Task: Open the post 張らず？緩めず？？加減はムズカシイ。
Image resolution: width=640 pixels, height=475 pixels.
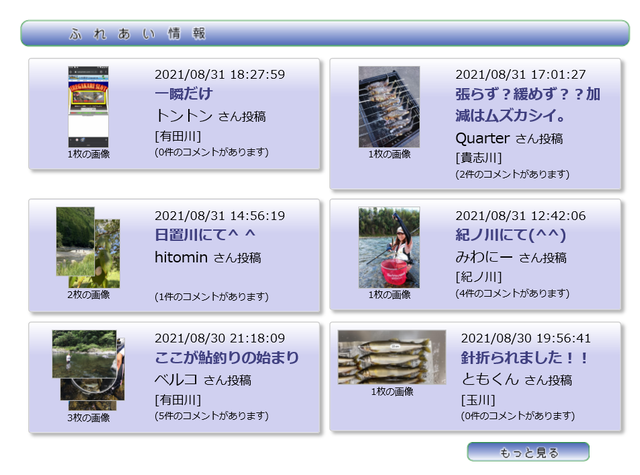Action: (528, 105)
